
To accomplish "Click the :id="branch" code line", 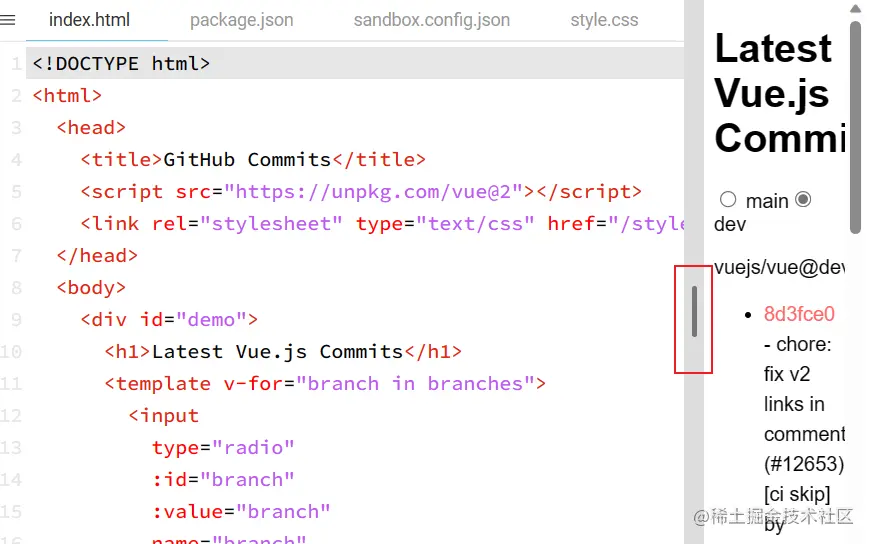I will tap(223, 480).
